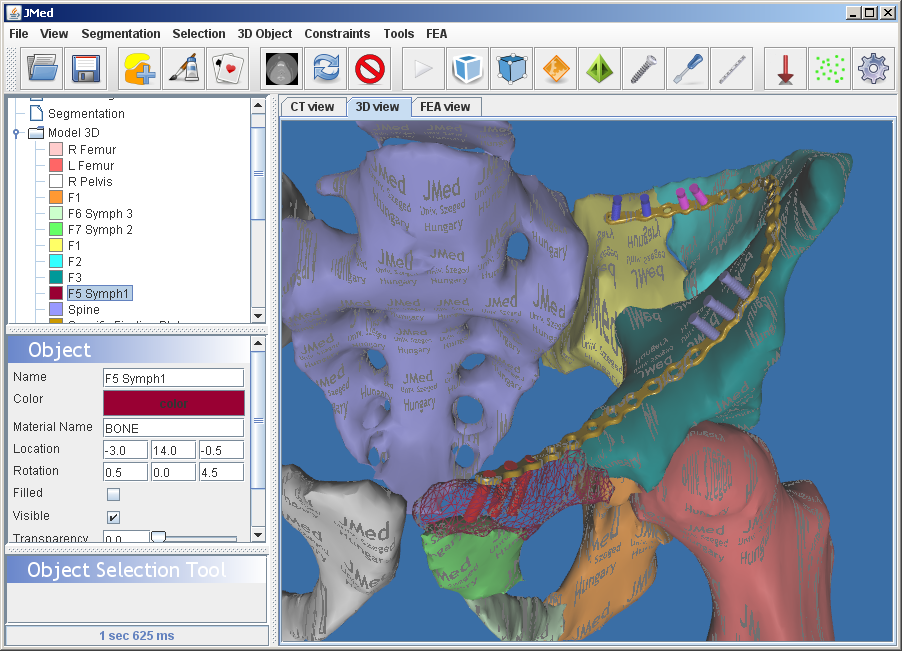
Task: Open settings with the gear icon
Action: coord(873,69)
